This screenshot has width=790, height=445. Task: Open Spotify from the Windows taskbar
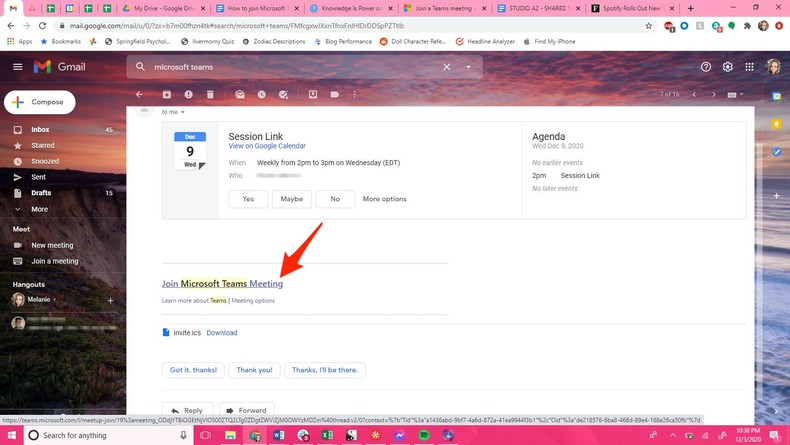click(x=424, y=436)
